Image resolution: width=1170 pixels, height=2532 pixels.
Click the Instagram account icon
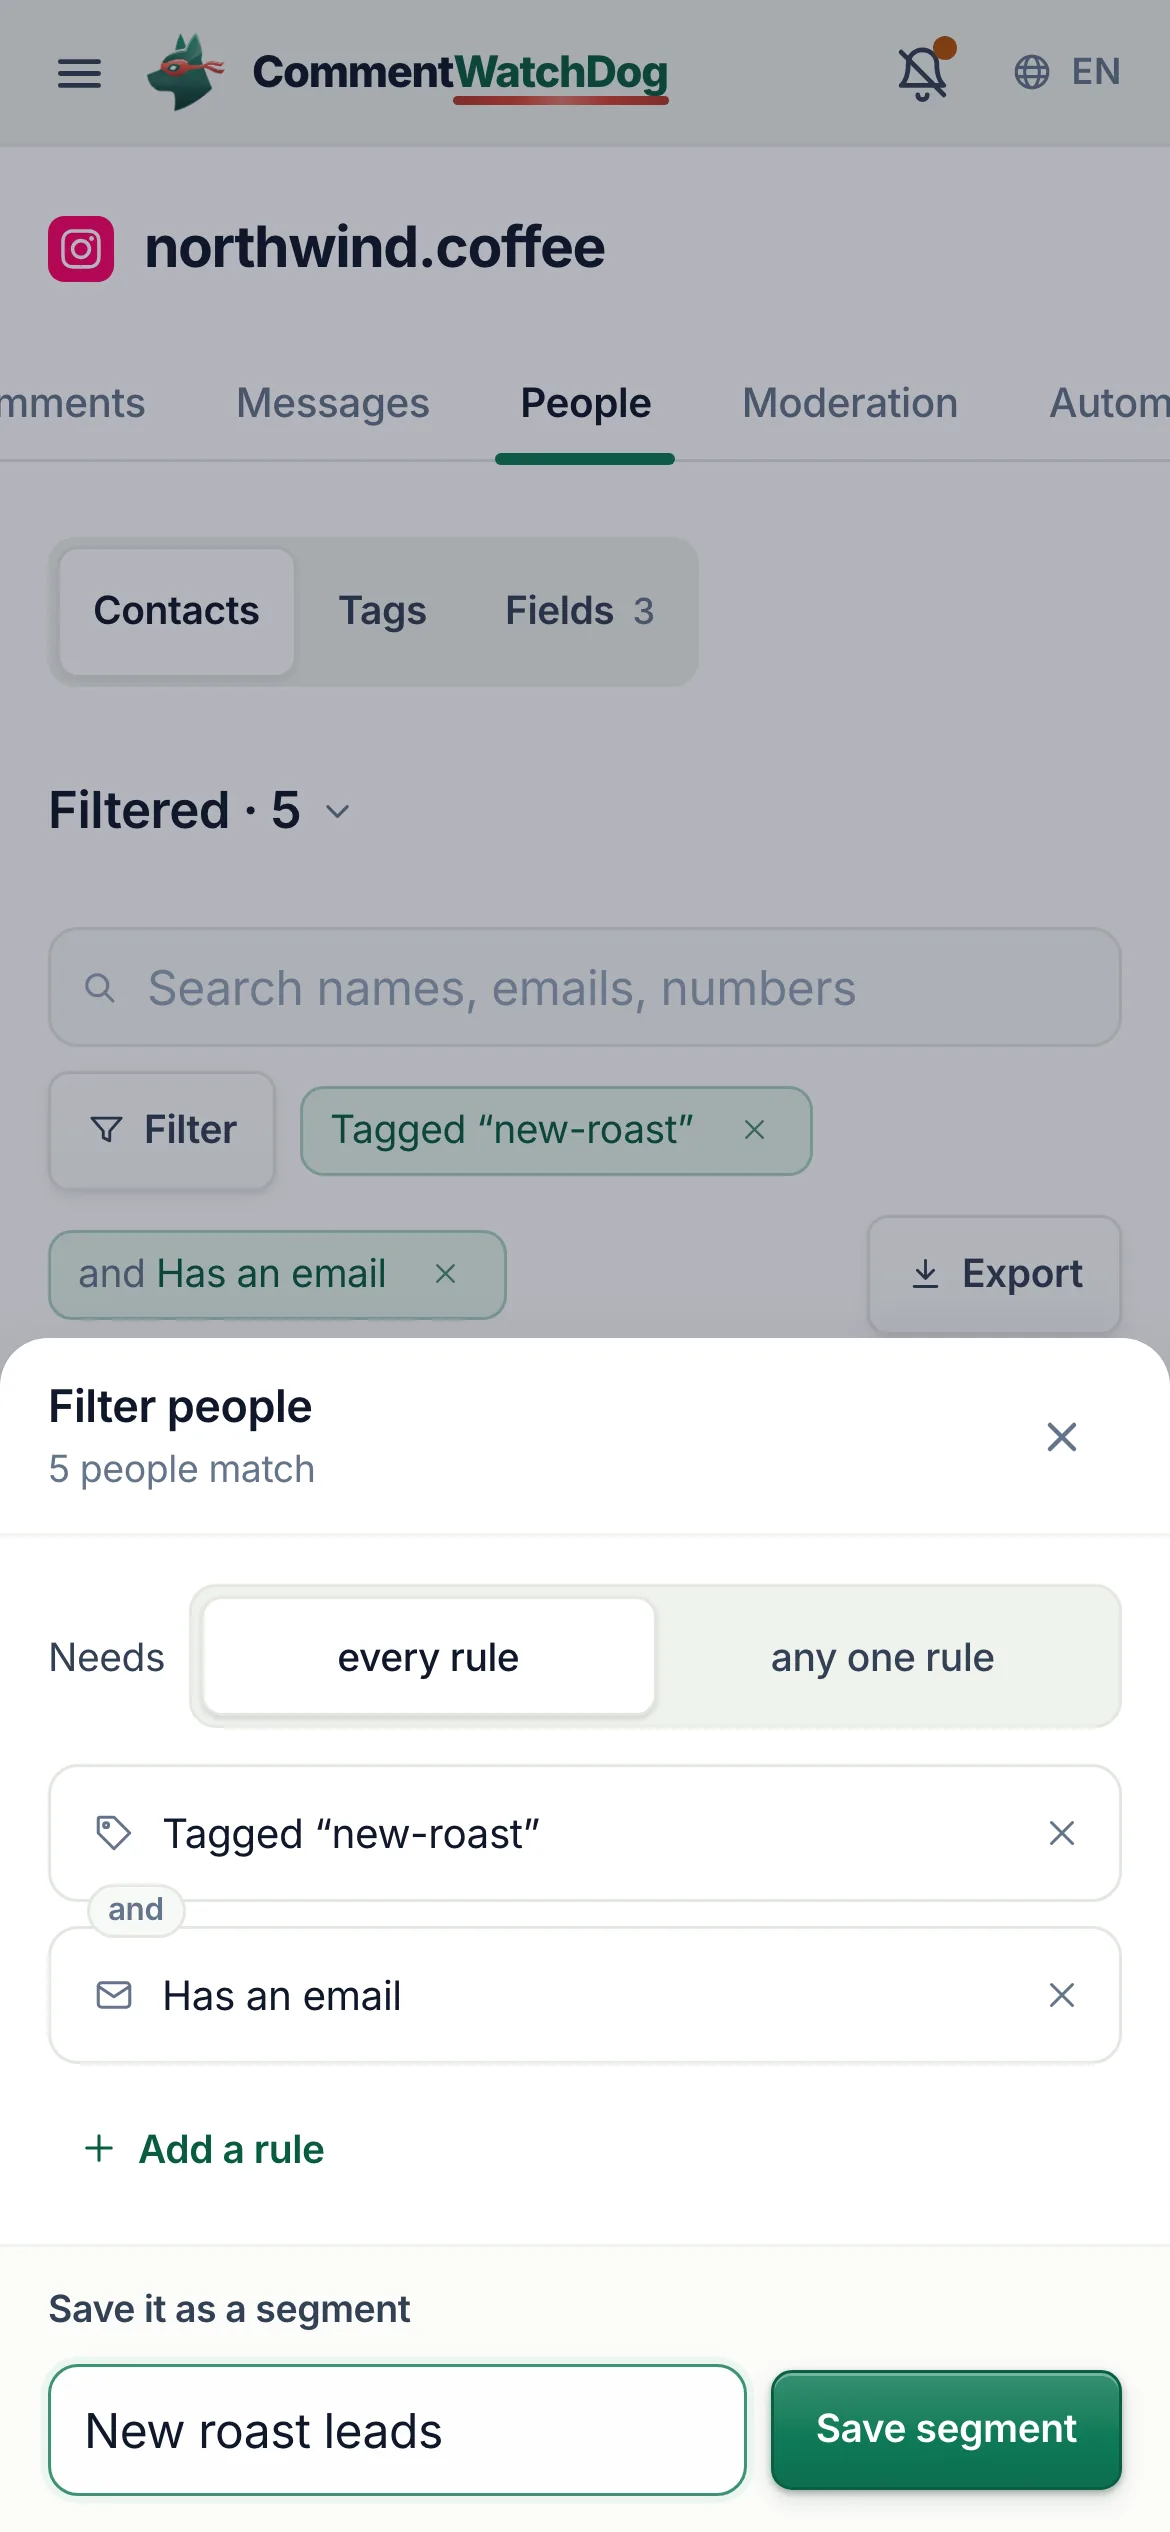81,249
